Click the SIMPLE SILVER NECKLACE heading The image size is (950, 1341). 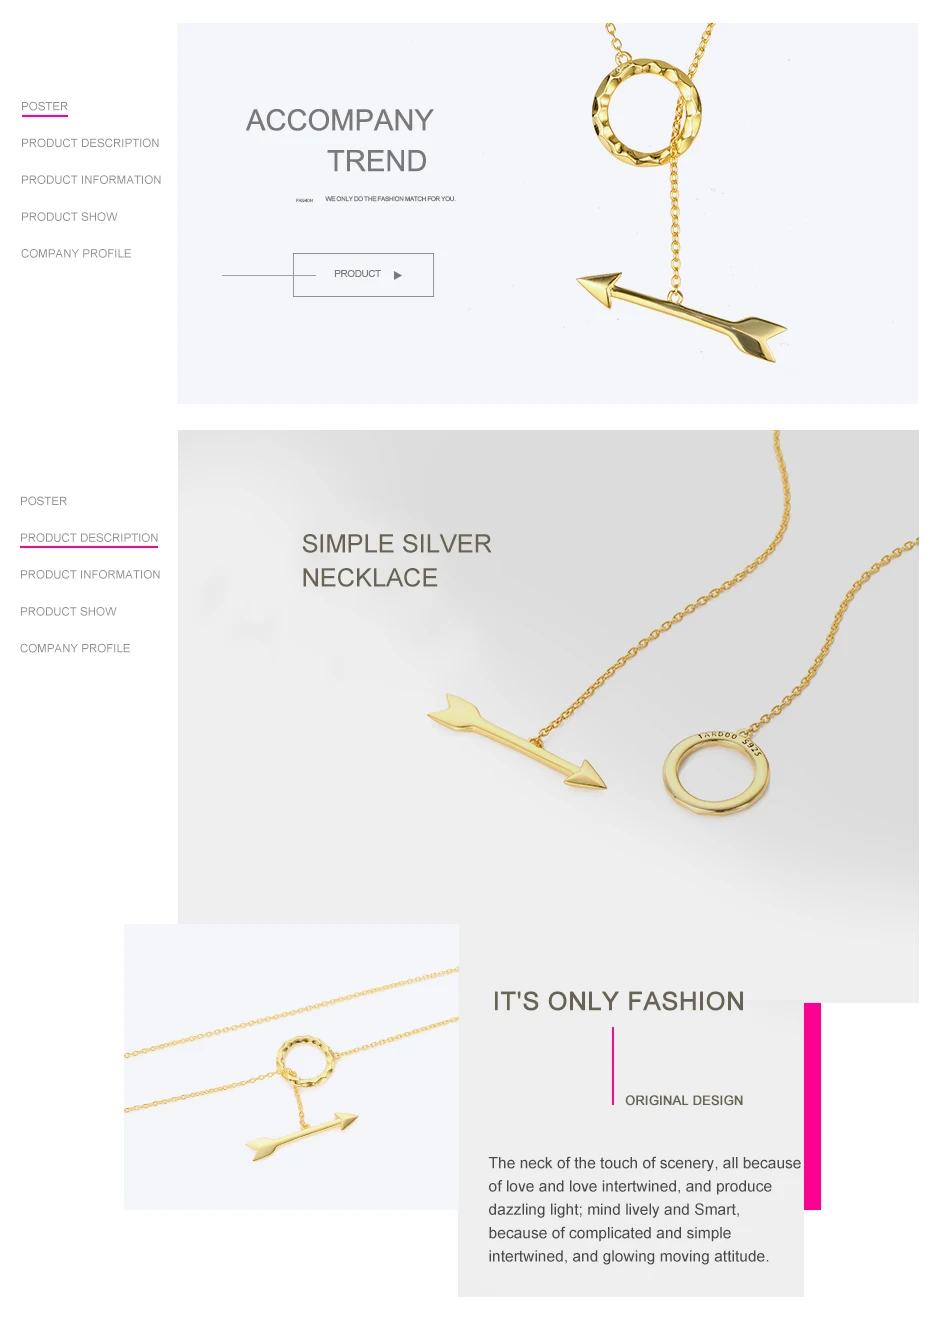click(x=397, y=561)
